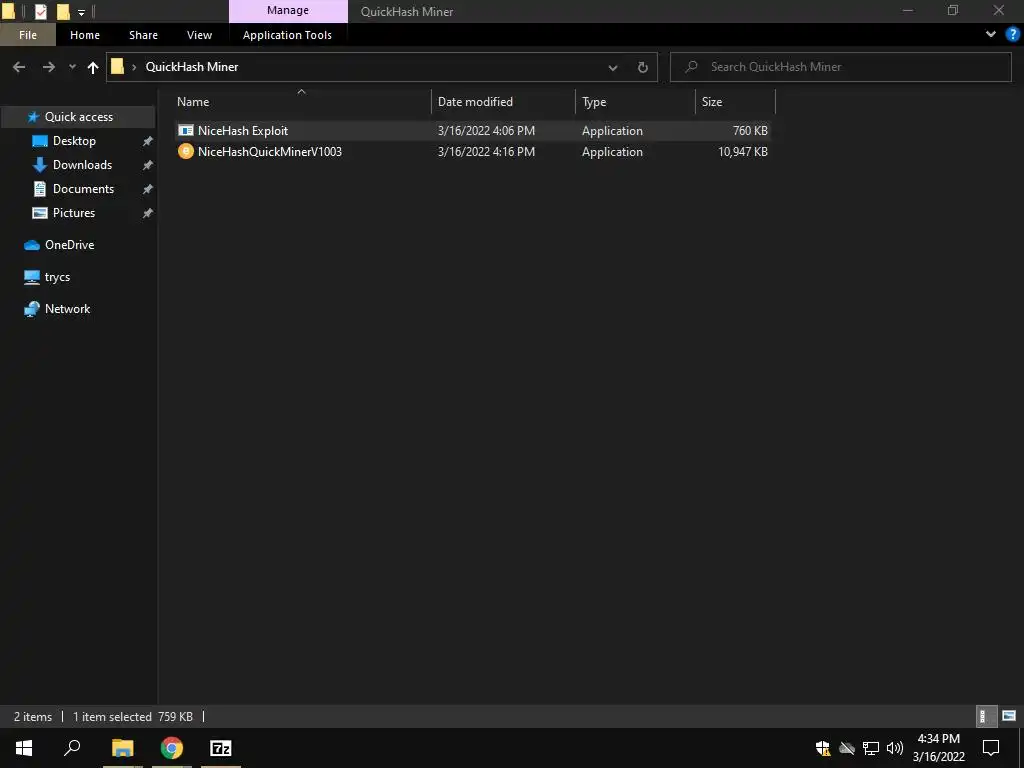Open Documents in navigation pane
This screenshot has height=768, width=1024.
tap(83, 189)
